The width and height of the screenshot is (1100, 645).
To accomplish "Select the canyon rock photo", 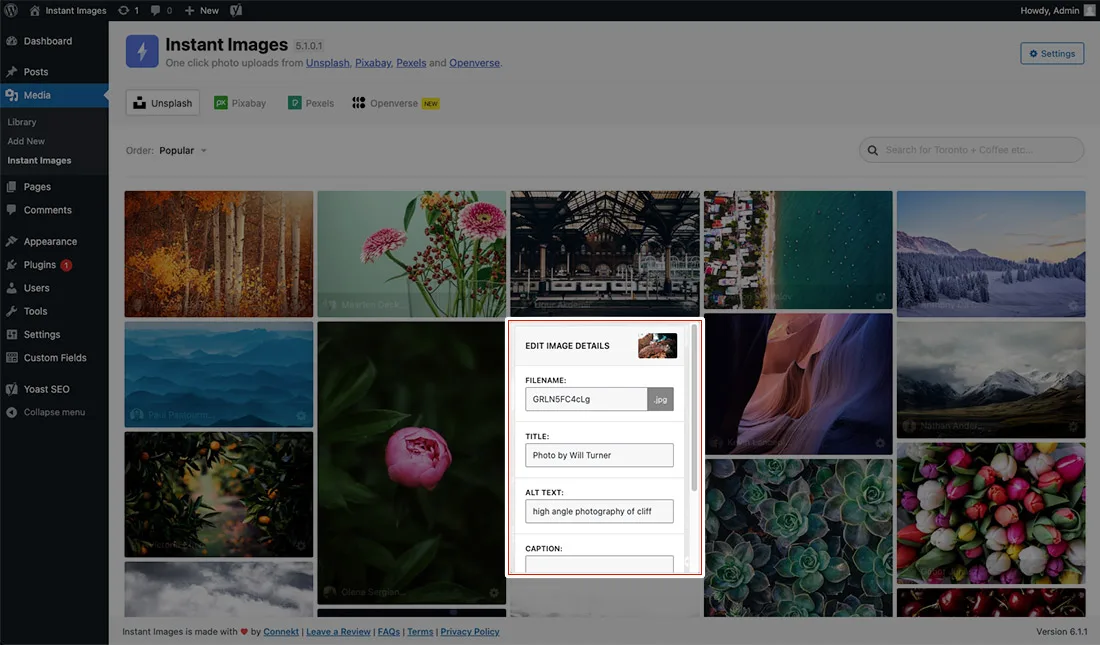I will point(798,384).
